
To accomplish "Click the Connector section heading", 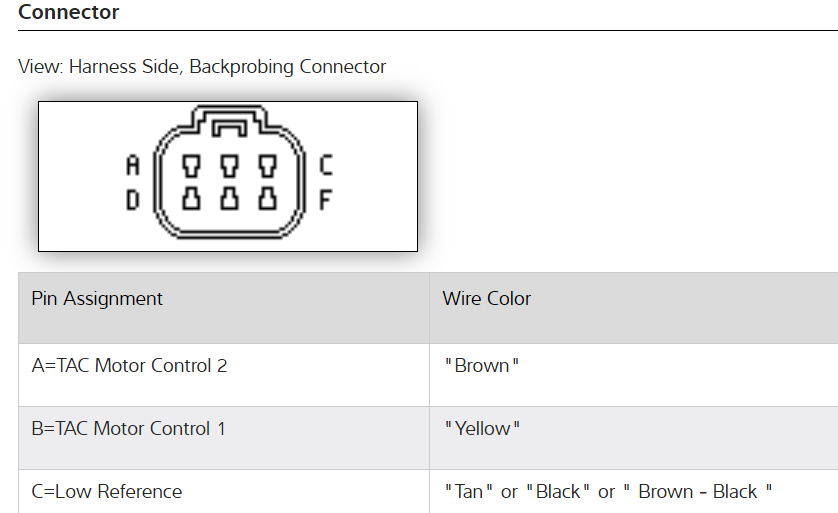I will pos(68,13).
